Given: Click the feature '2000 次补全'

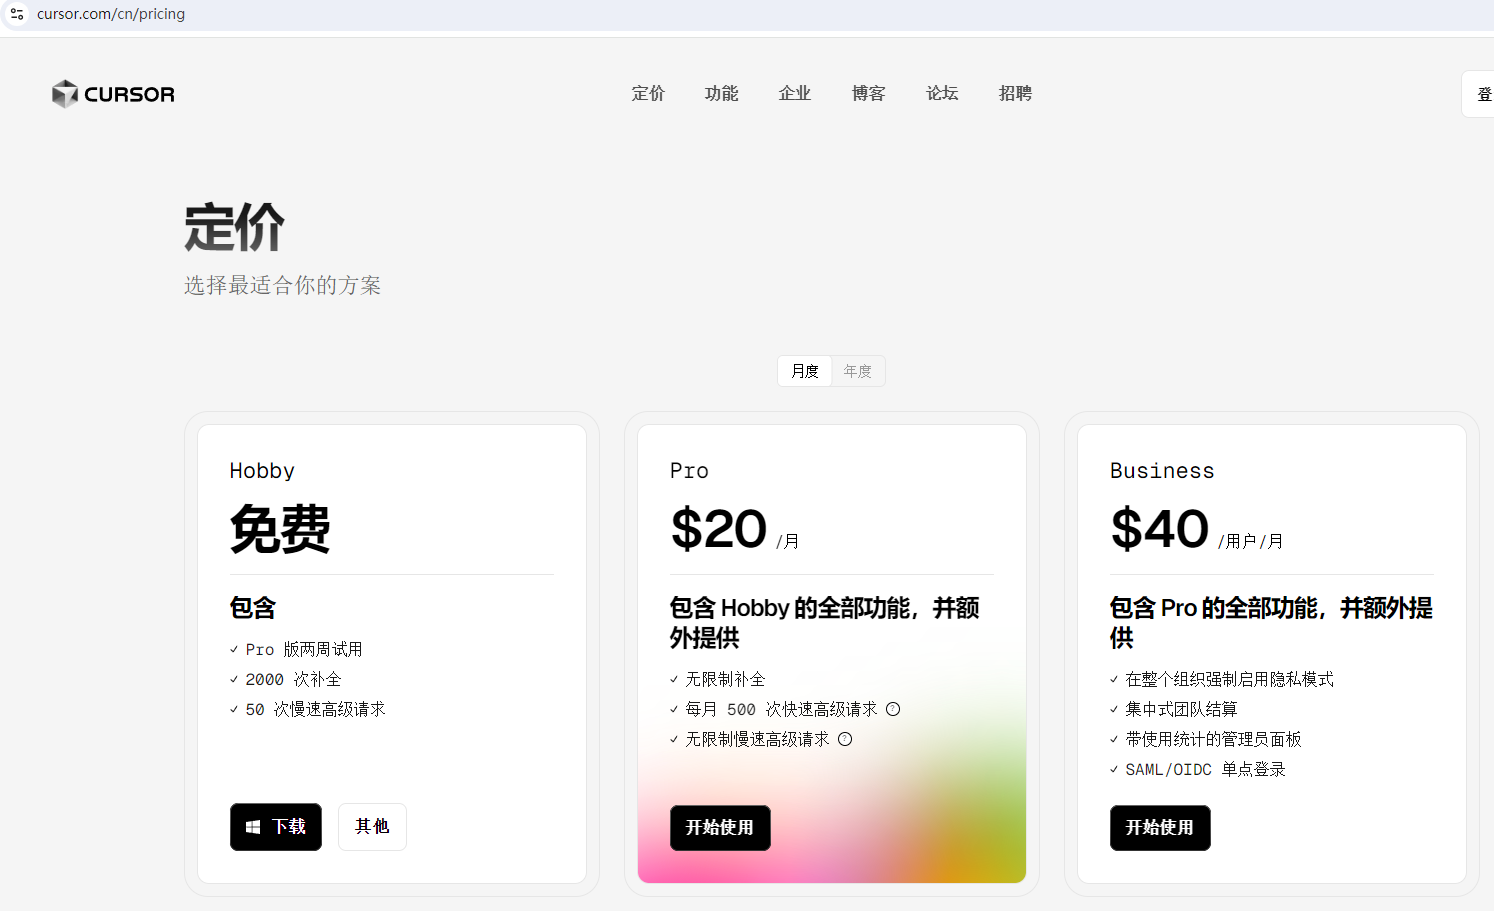Looking at the screenshot, I should tap(293, 679).
